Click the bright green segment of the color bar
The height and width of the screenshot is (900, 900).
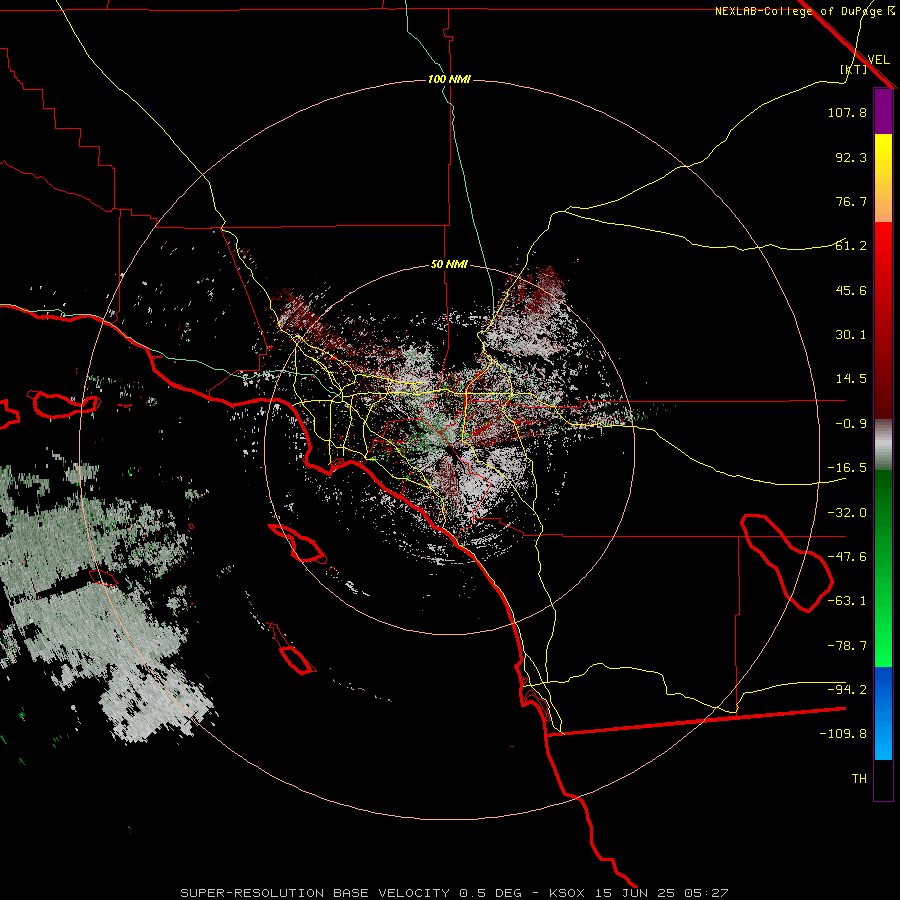coord(883,568)
